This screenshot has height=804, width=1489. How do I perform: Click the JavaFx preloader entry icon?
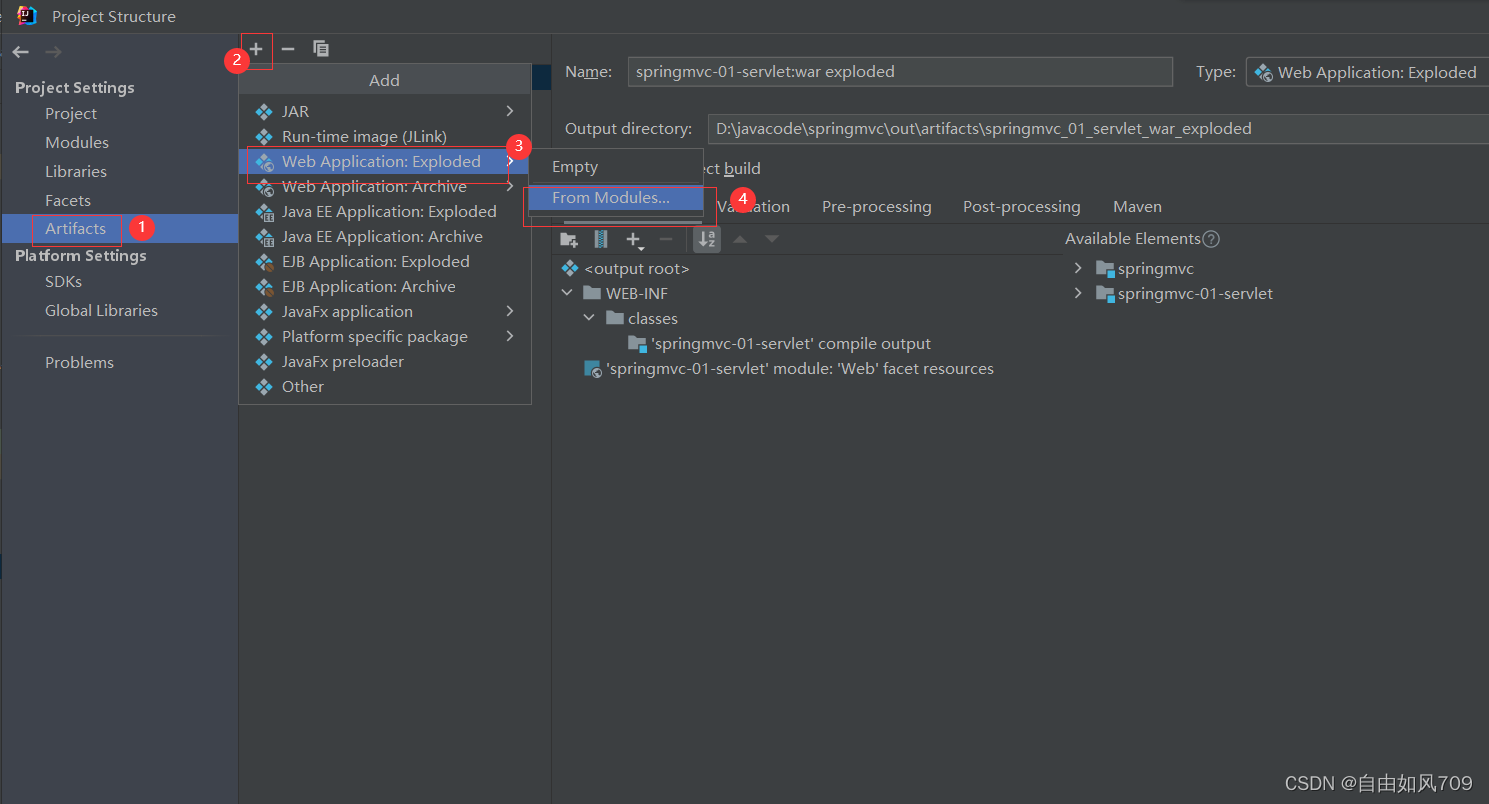[x=264, y=361]
